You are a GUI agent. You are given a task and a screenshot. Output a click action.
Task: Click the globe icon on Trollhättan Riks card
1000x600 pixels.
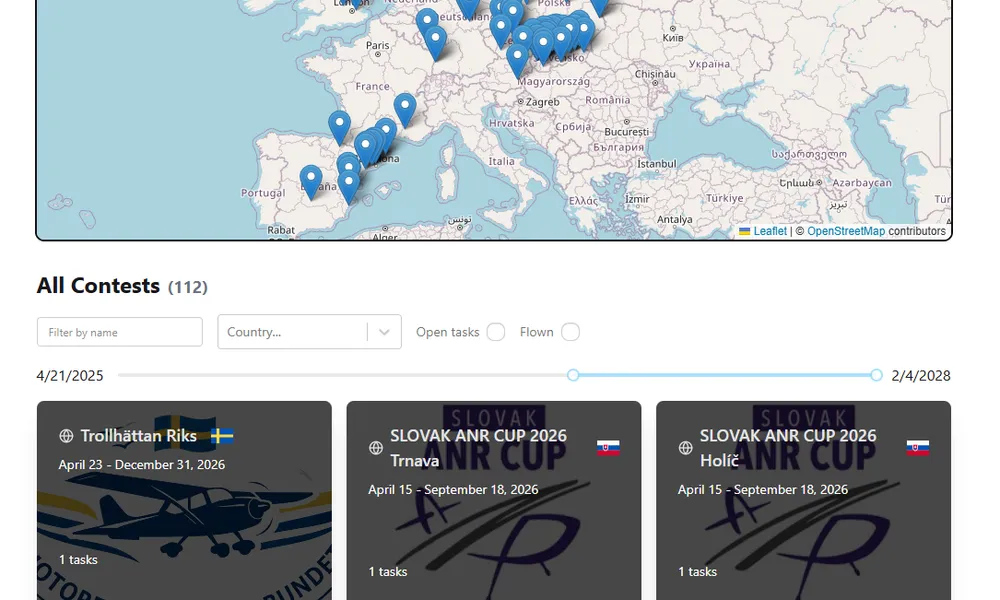[x=68, y=436]
